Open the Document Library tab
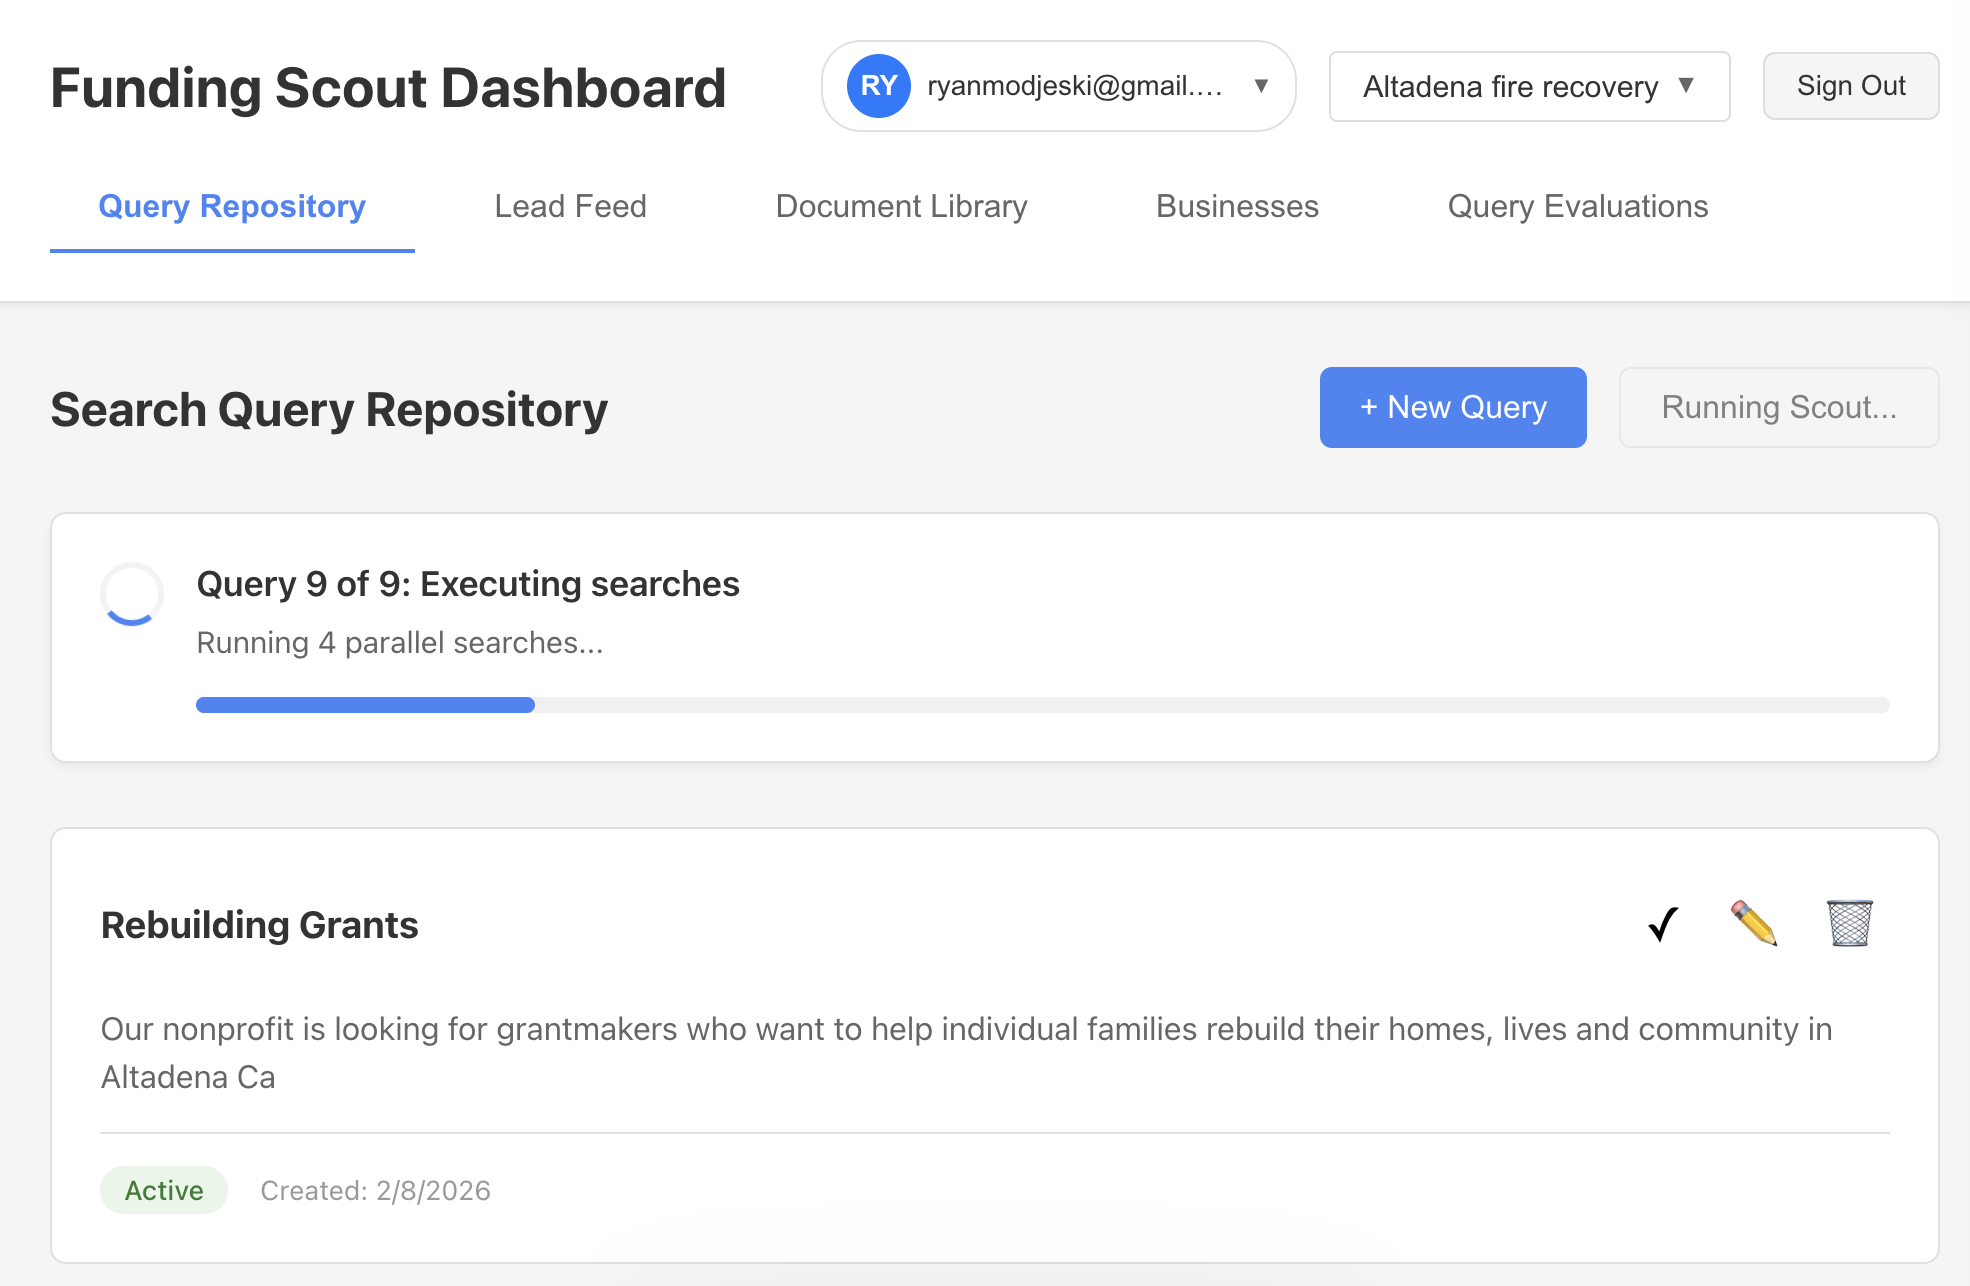 tap(901, 207)
